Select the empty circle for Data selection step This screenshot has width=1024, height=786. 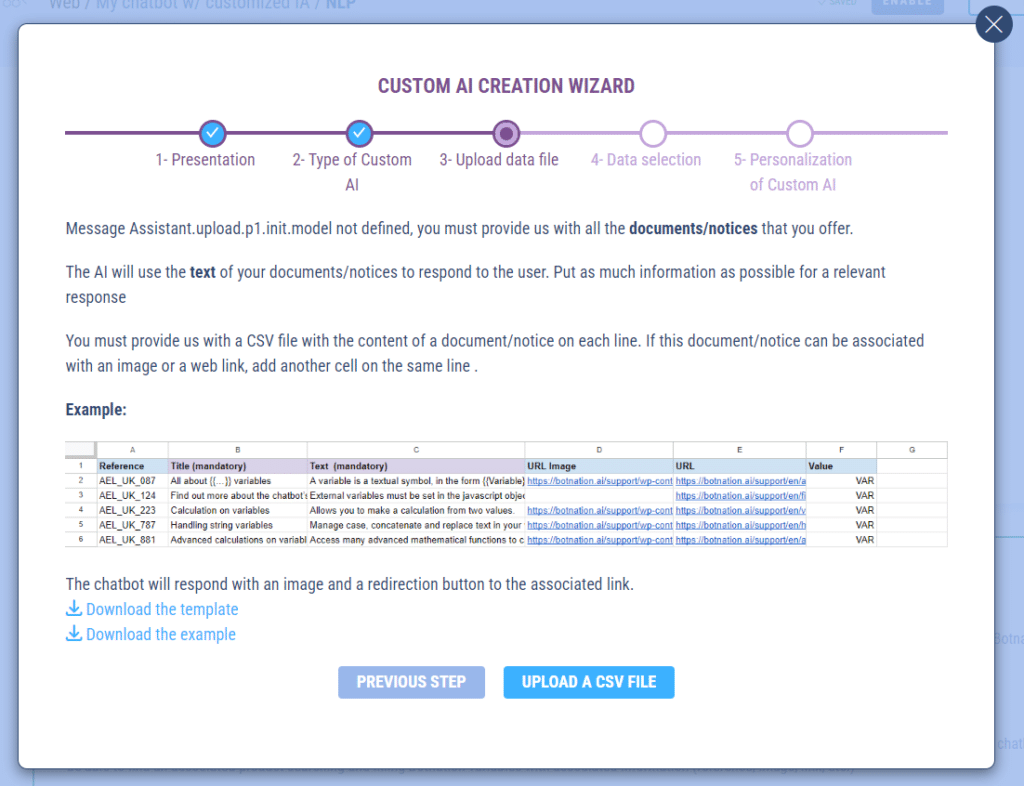[x=653, y=133]
